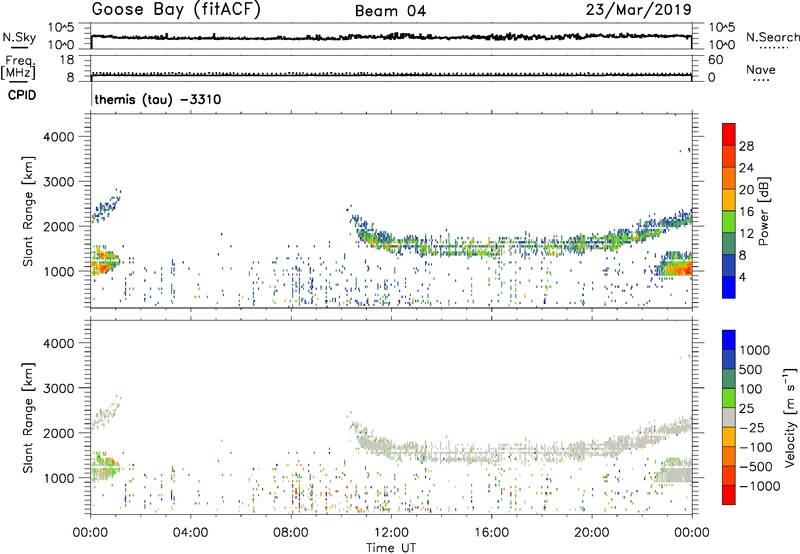Click the "16" Power colorbar tick label

[x=746, y=212]
